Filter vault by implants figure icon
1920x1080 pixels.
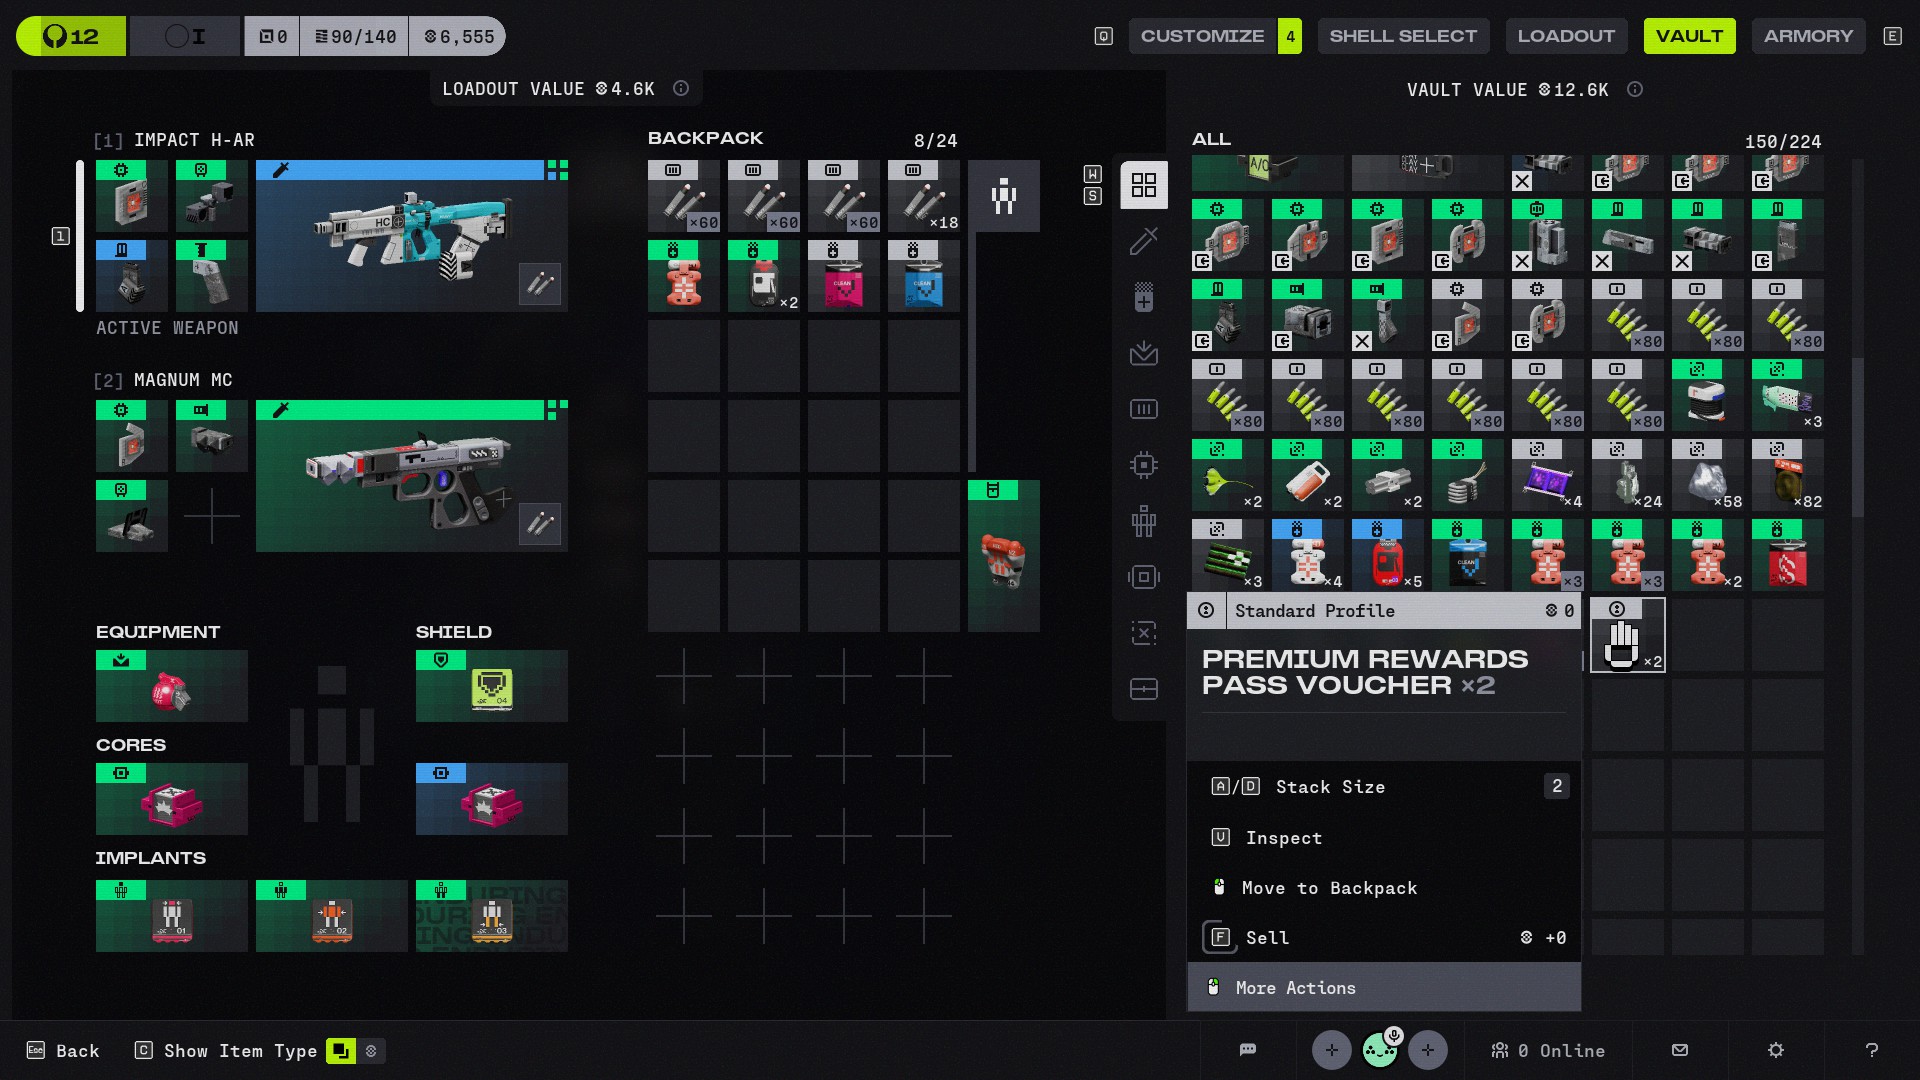(1144, 521)
